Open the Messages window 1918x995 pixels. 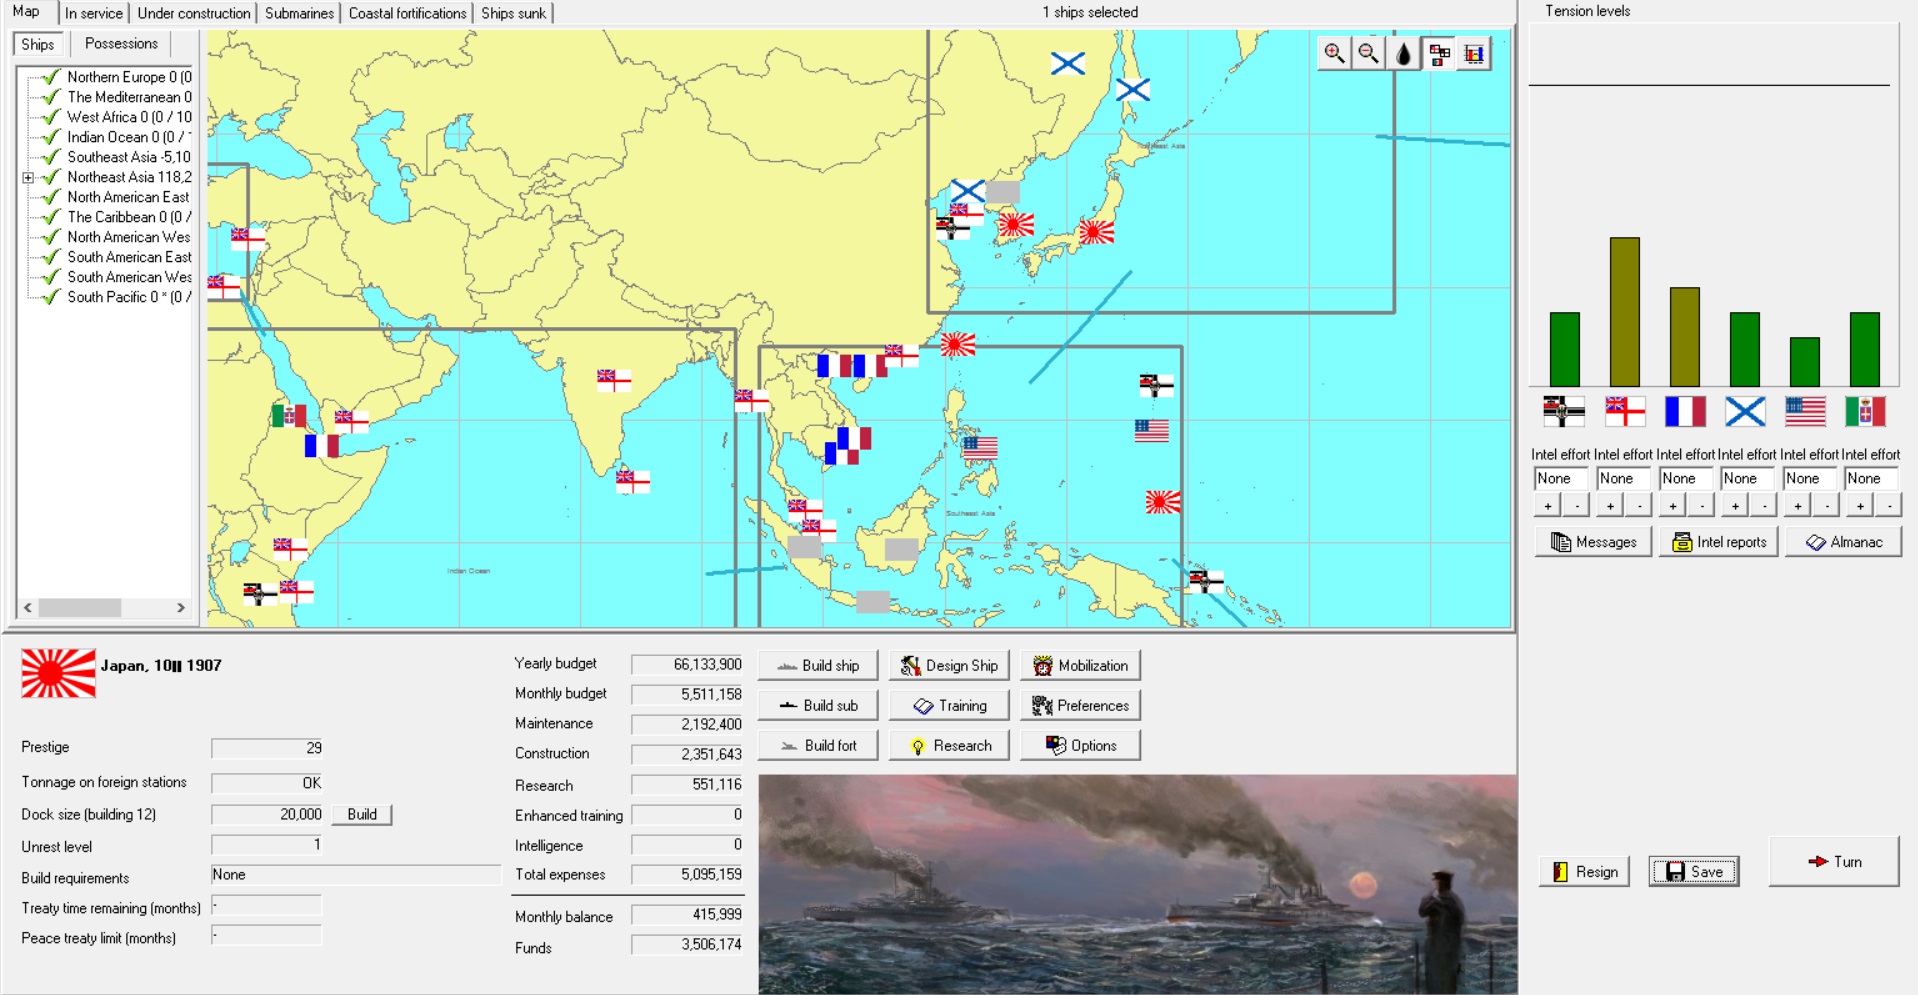pos(1593,542)
